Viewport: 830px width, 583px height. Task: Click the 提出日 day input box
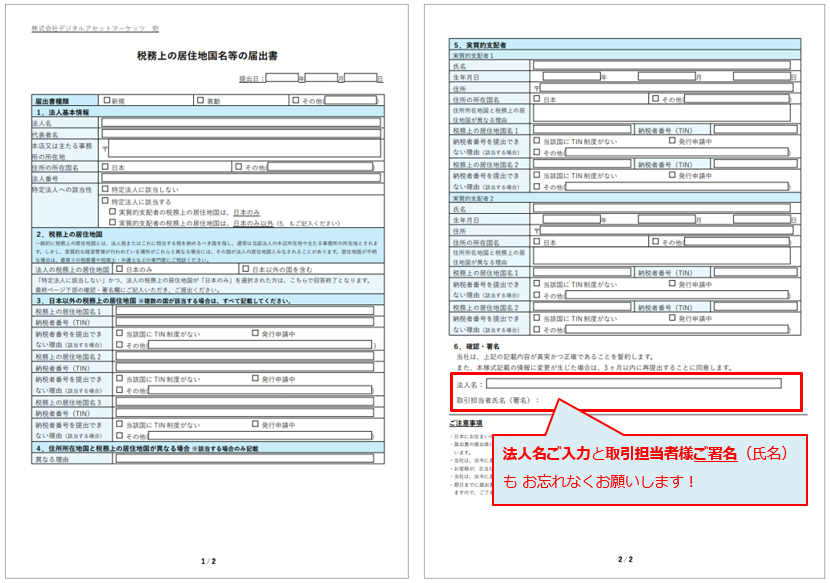360,78
